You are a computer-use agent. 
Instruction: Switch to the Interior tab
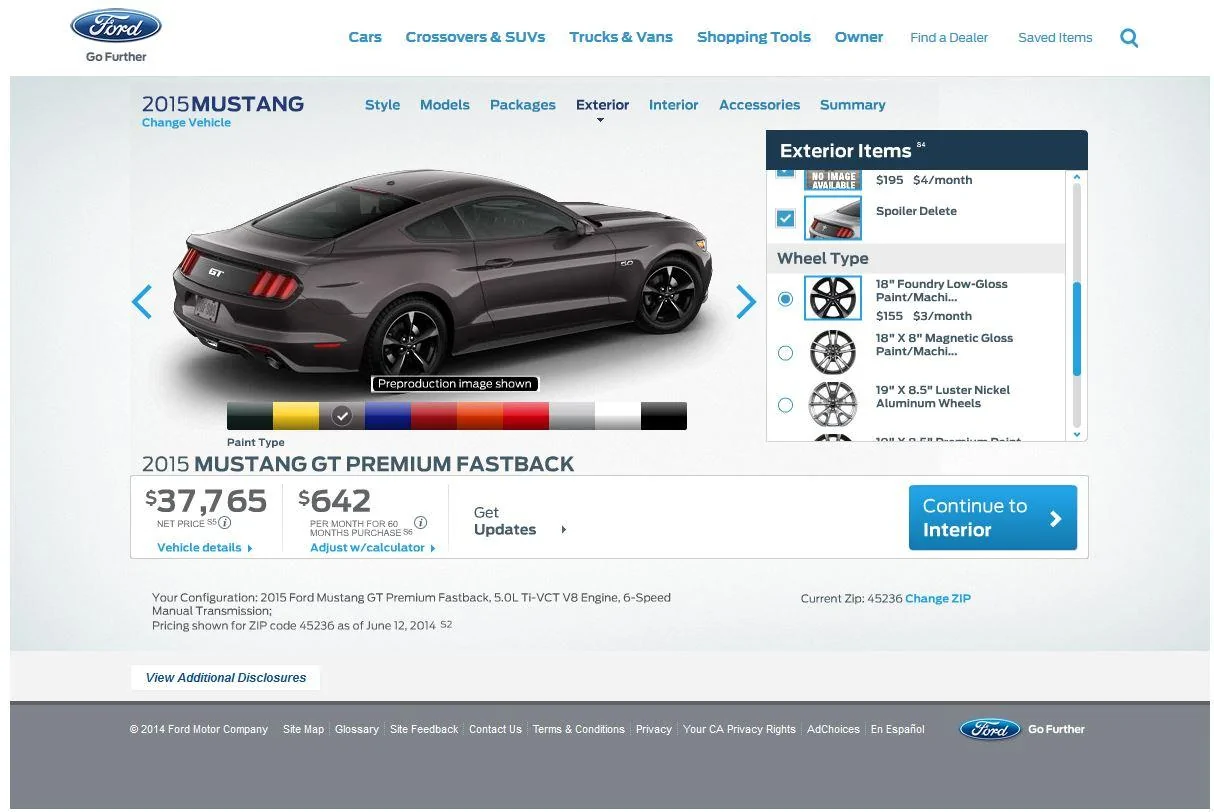[x=674, y=105]
